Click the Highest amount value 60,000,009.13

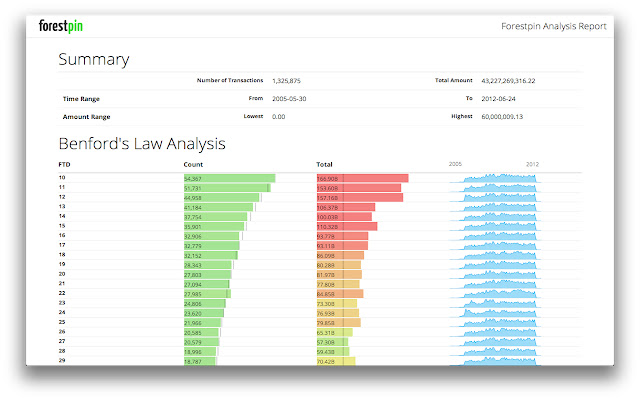(x=502, y=117)
